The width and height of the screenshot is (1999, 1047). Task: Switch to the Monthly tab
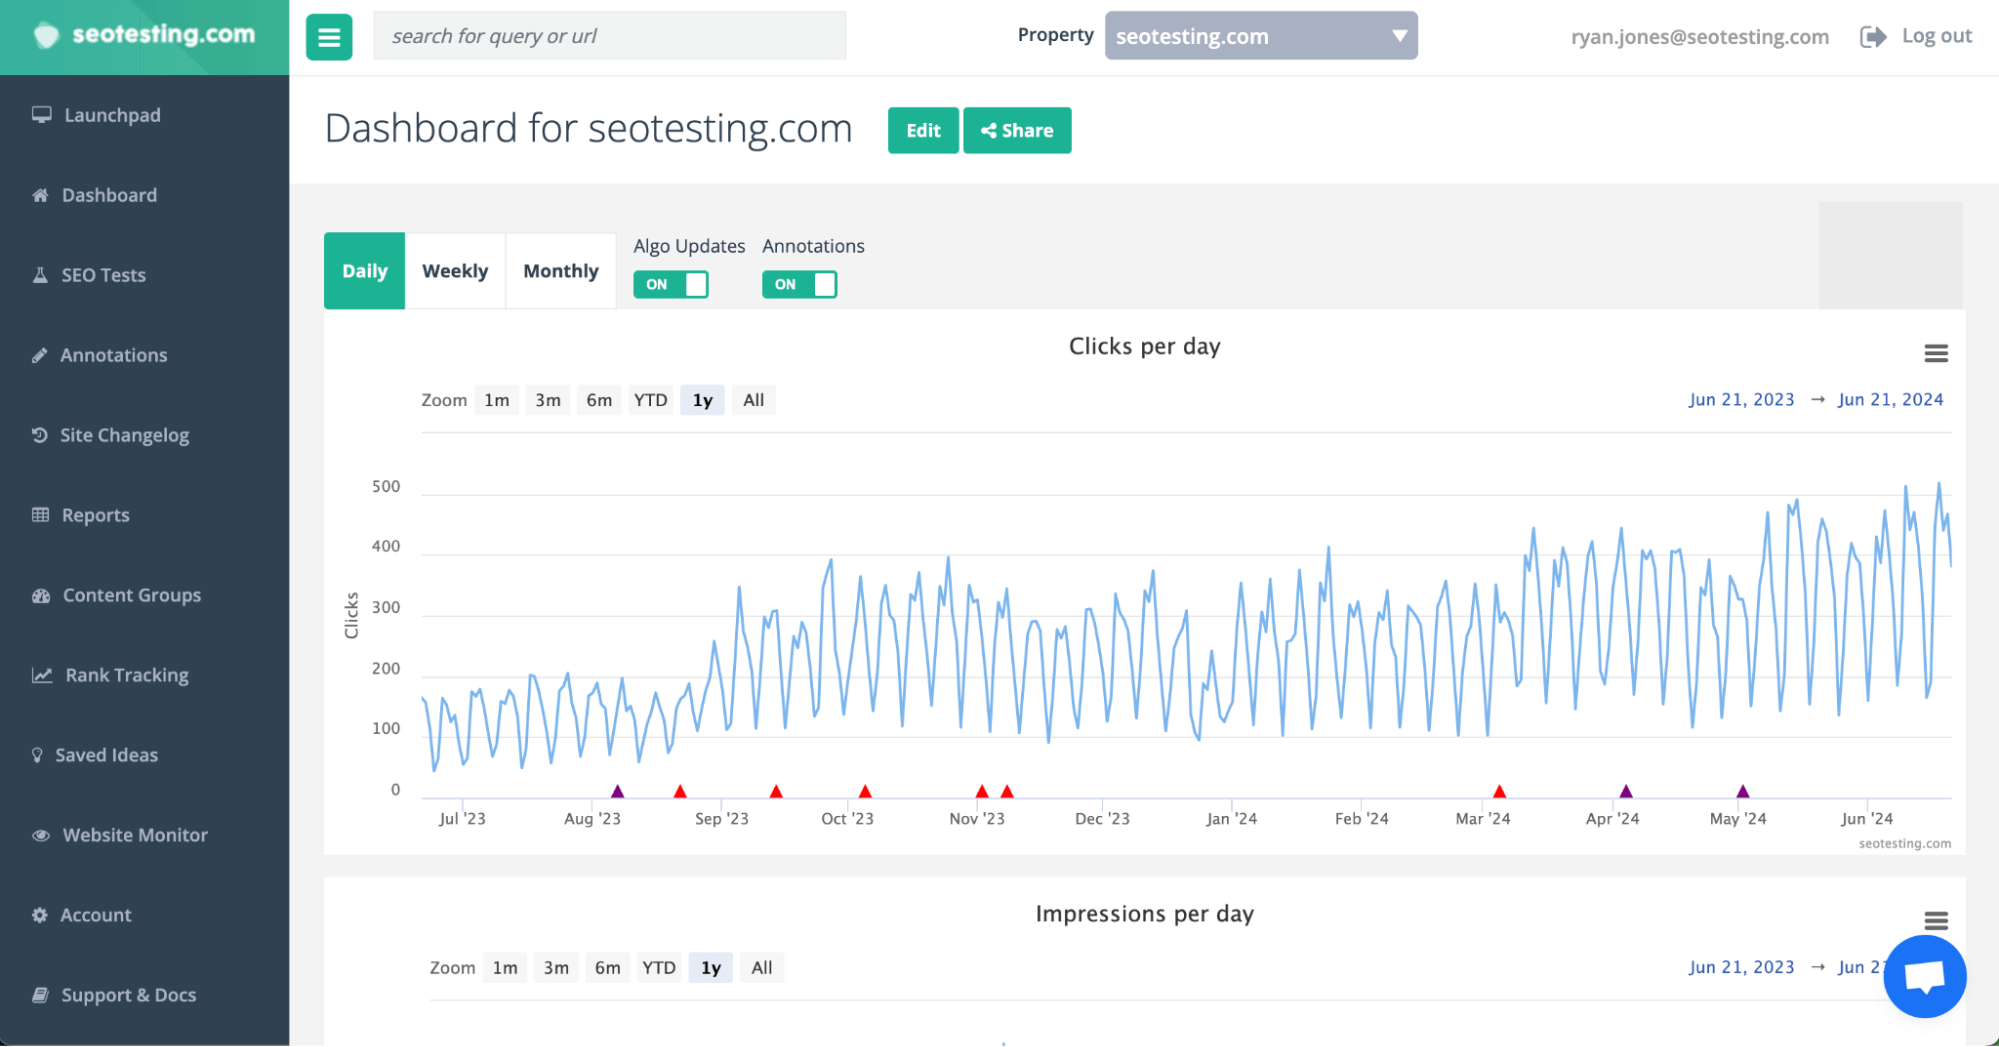coord(560,271)
